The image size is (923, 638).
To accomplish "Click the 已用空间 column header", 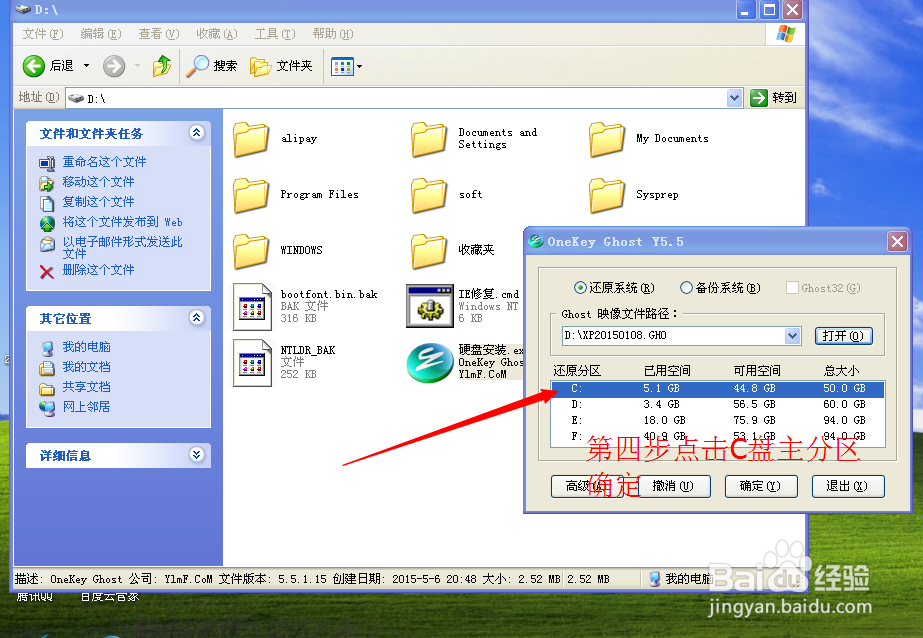I will click(667, 371).
